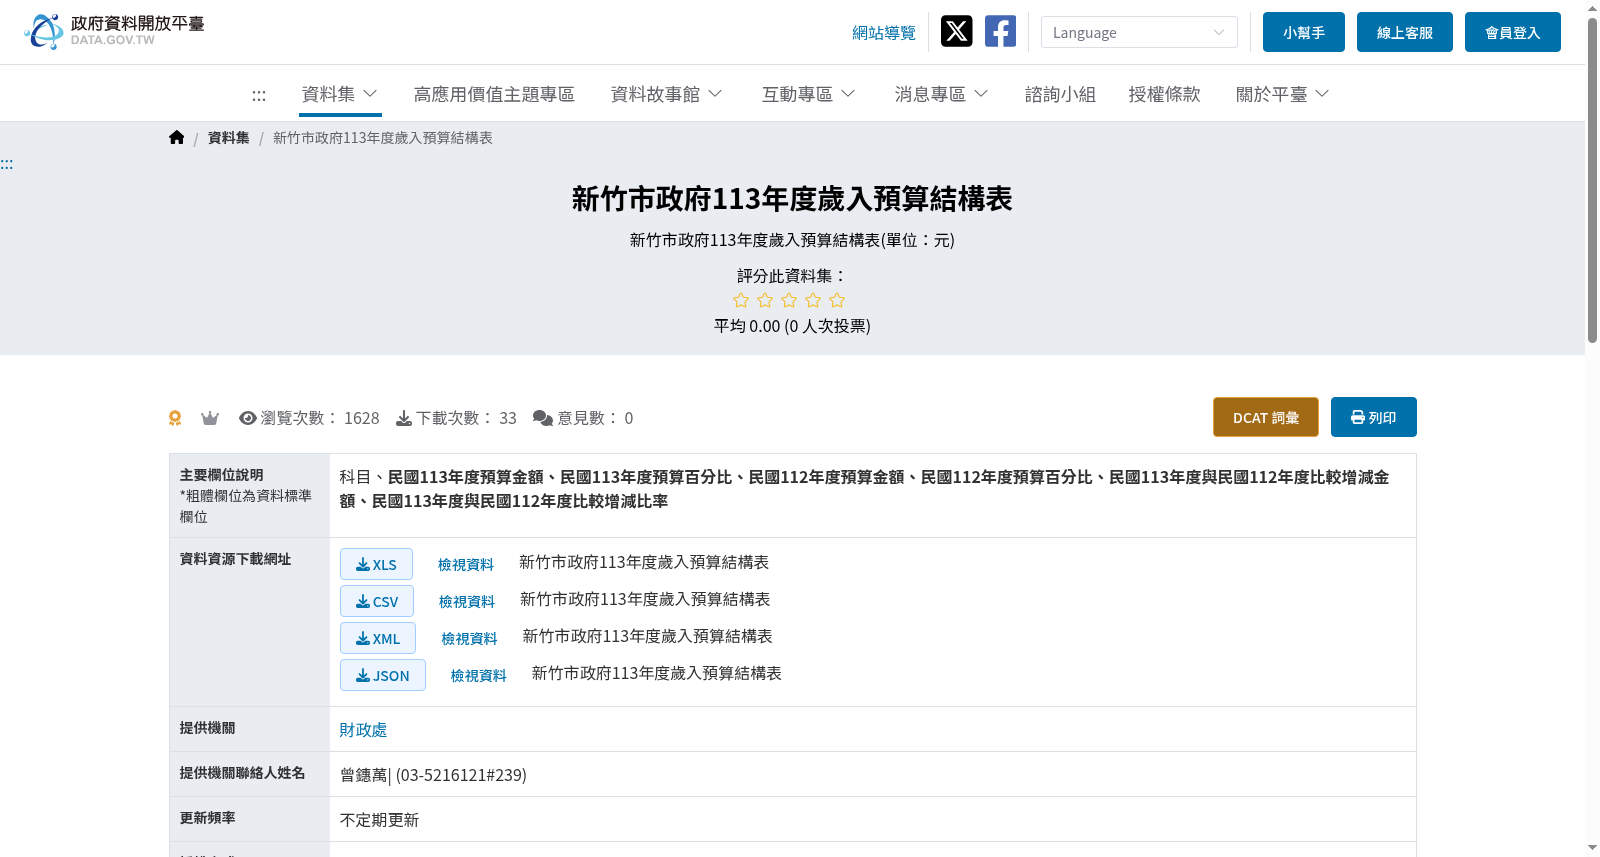1600x857 pixels.
Task: Open 諮詢小組 menu item
Action: coord(1060,94)
